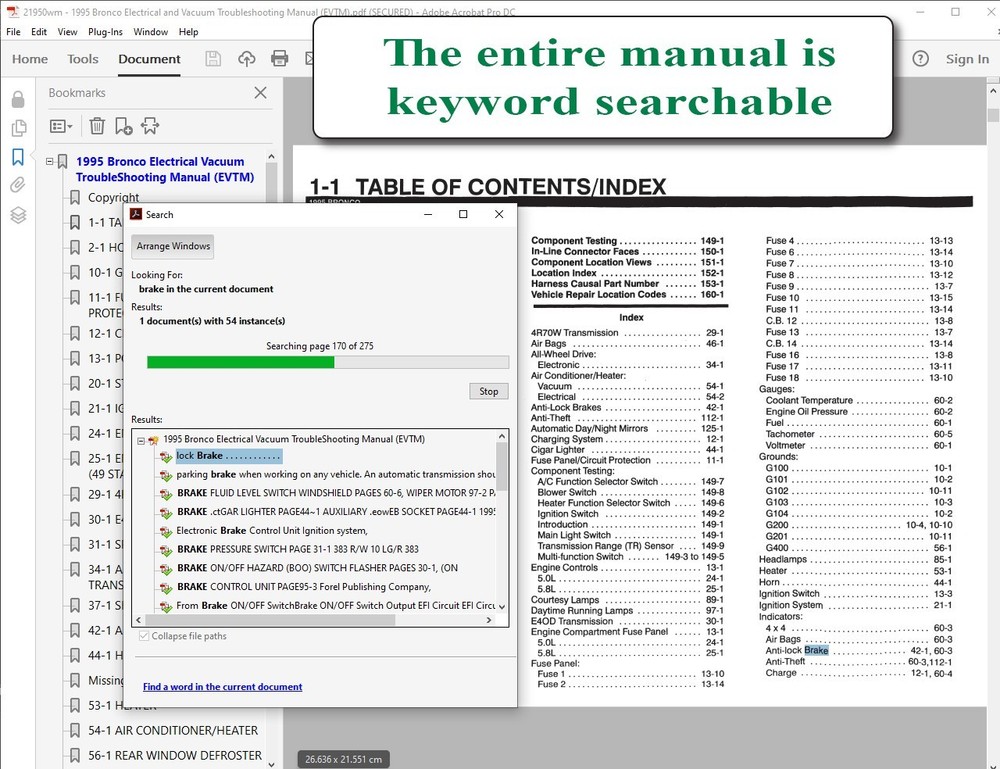
Task: Close the Search window
Action: (499, 214)
